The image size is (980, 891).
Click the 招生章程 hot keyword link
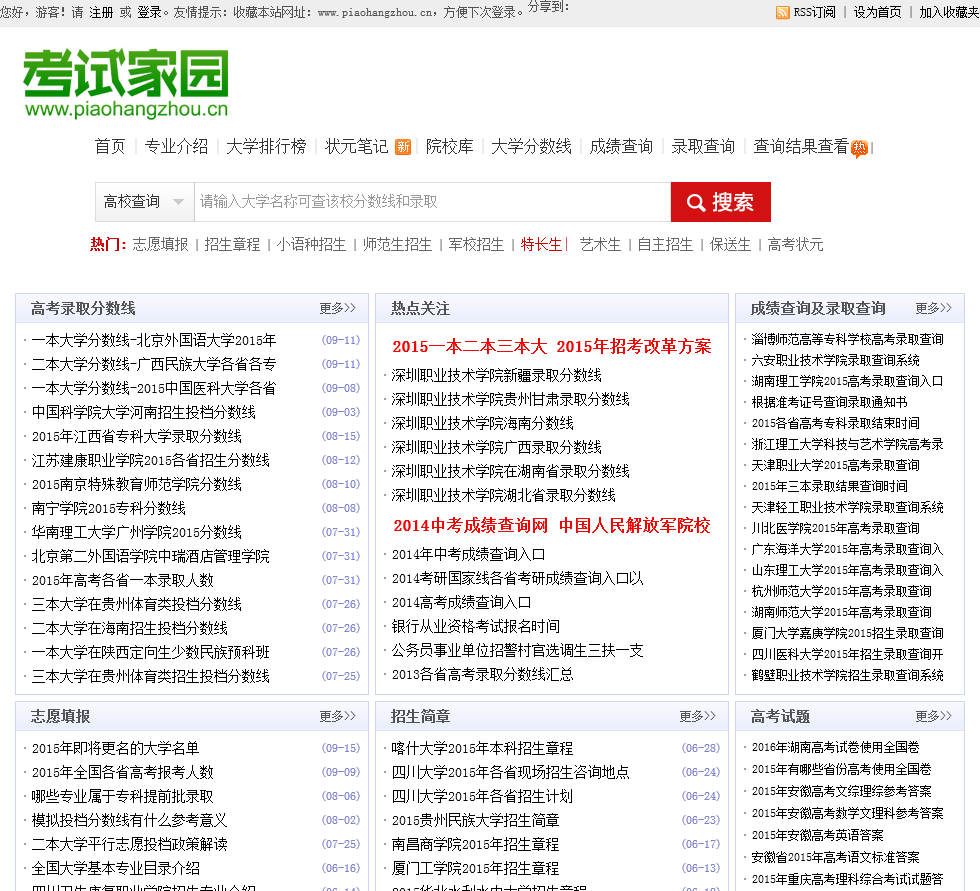232,244
